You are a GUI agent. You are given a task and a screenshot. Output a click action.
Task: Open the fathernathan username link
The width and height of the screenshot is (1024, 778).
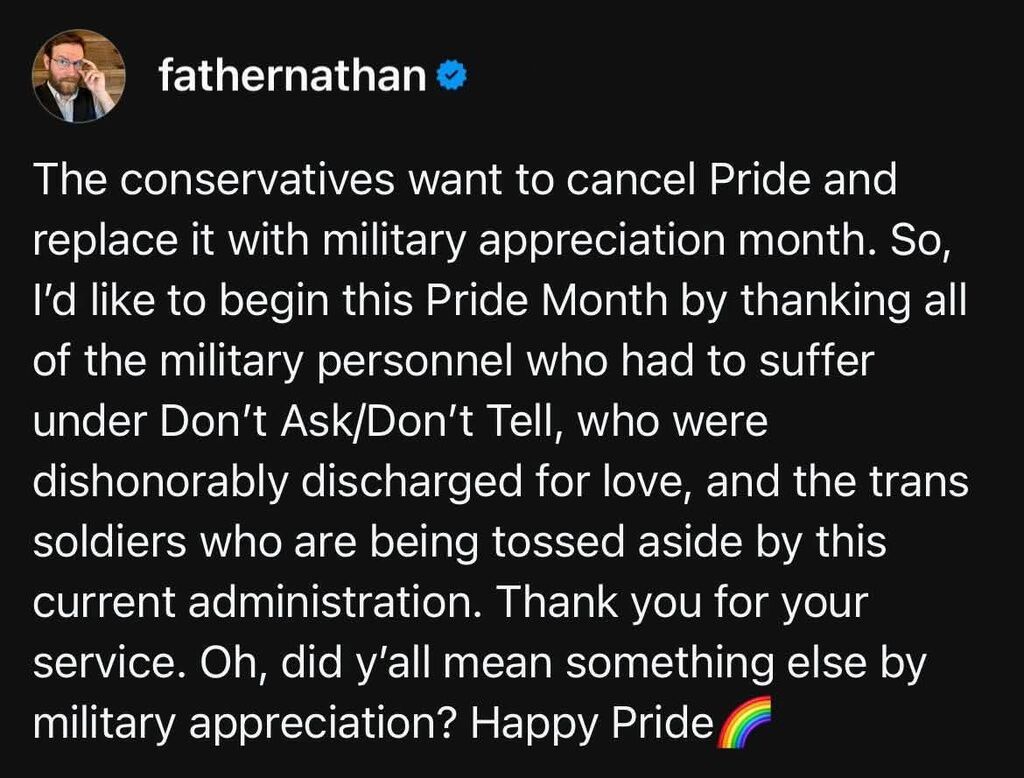[x=292, y=76]
